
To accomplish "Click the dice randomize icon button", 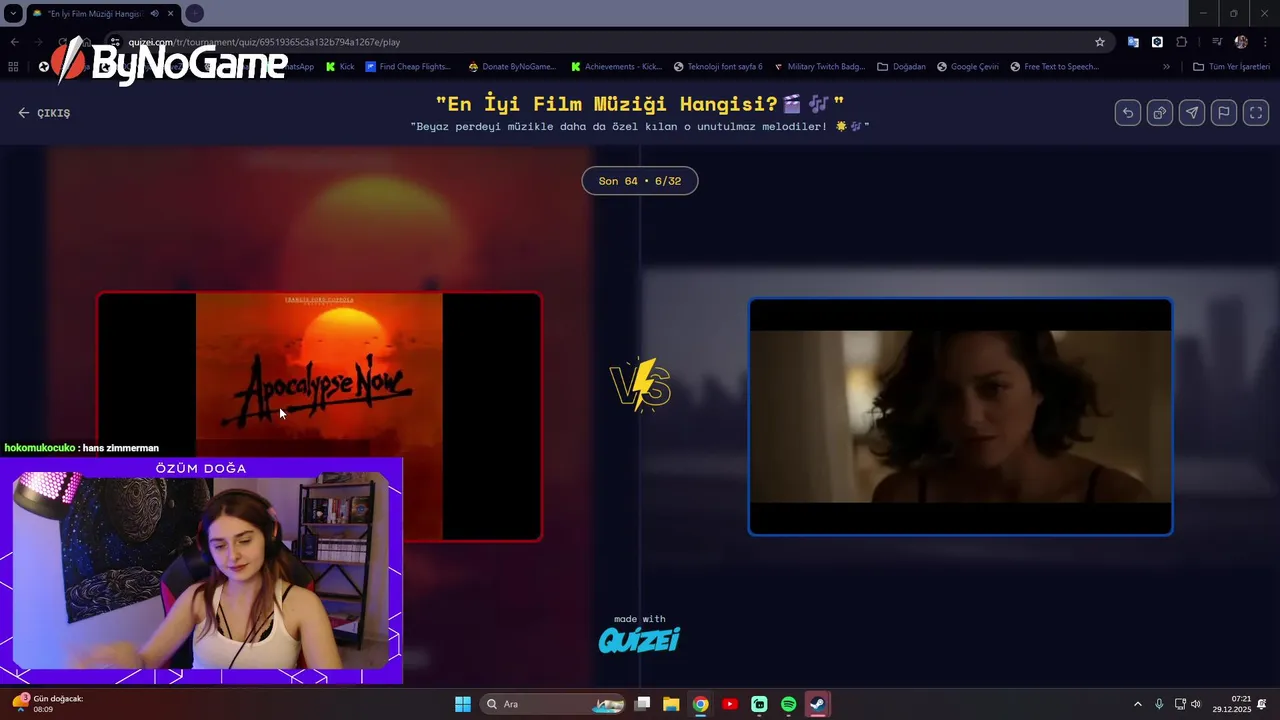I will point(1160,113).
